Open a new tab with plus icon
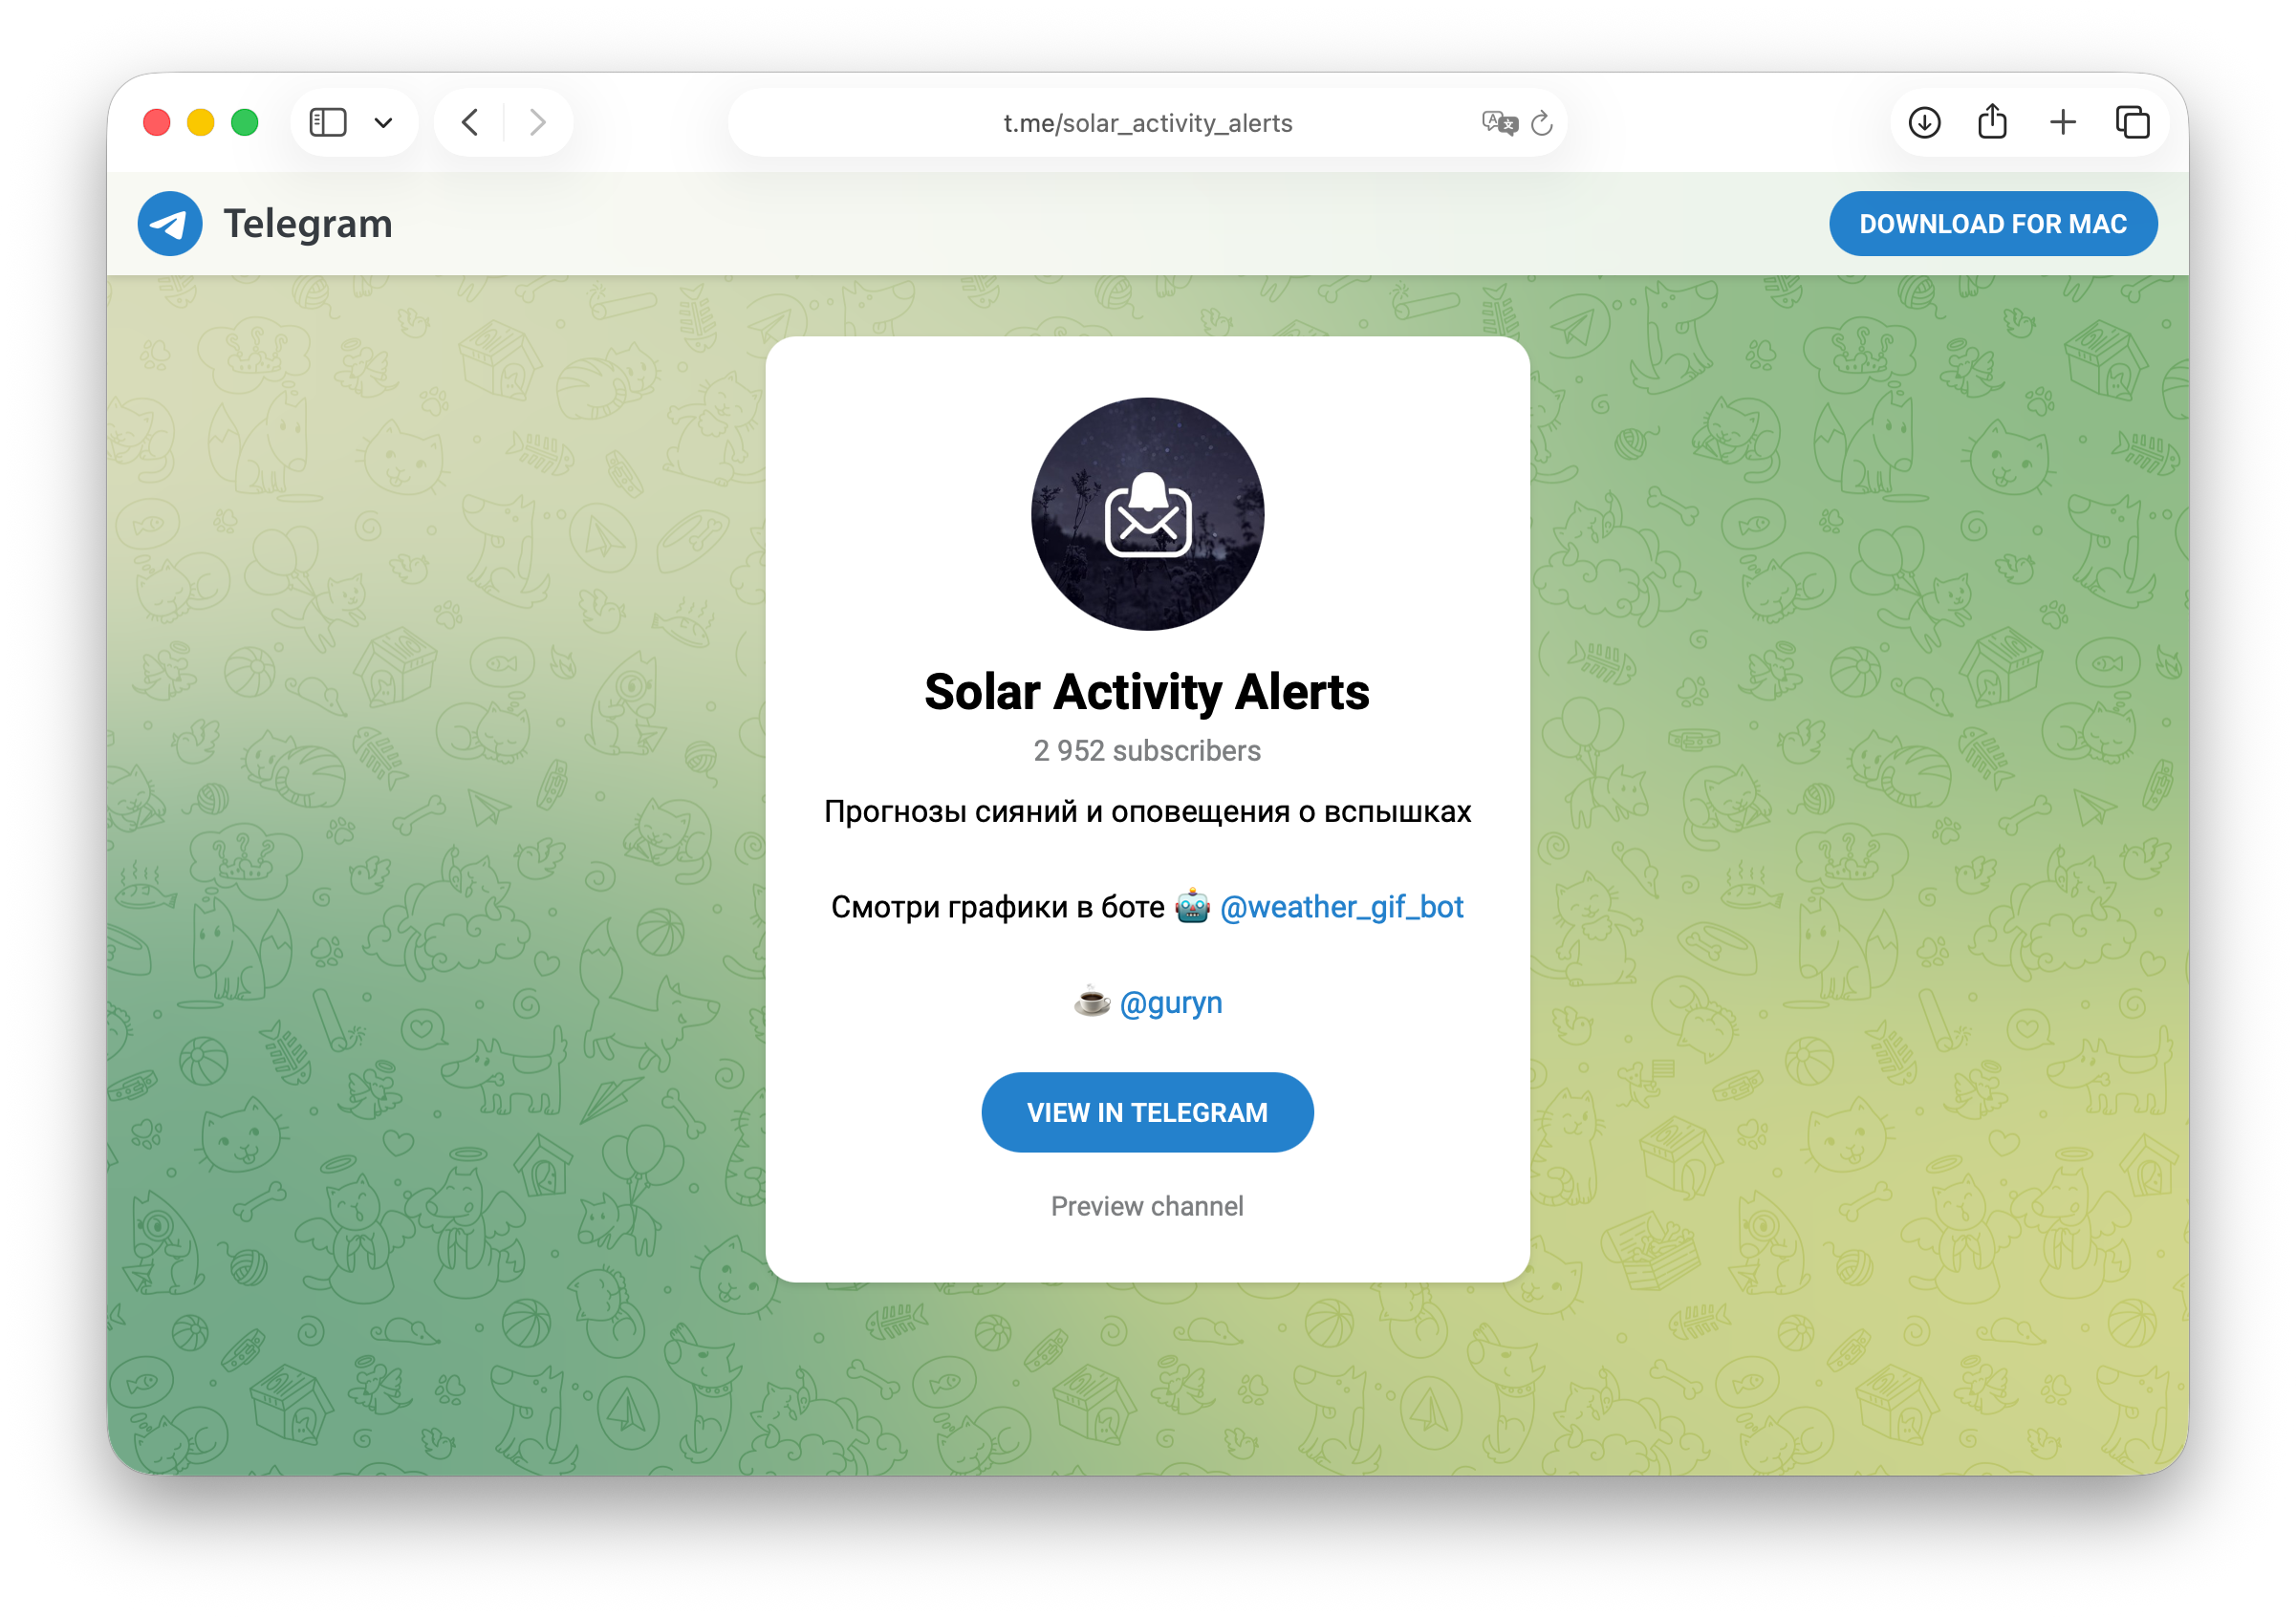The height and width of the screenshot is (1617, 2296). coord(2062,123)
